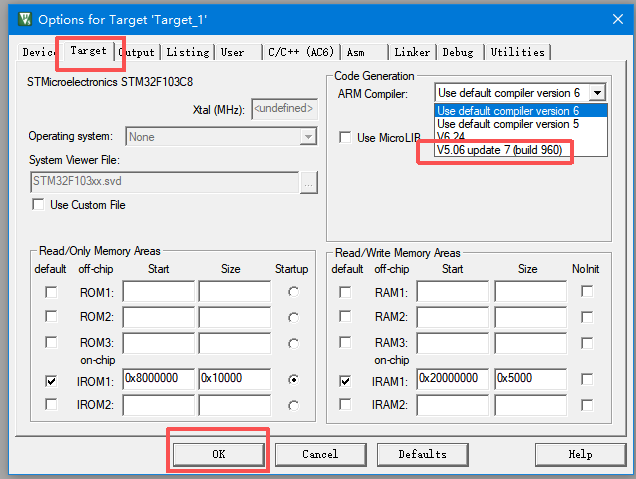Uncheck the IROM1 default checkbox
This screenshot has height=479, width=636.
51,381
